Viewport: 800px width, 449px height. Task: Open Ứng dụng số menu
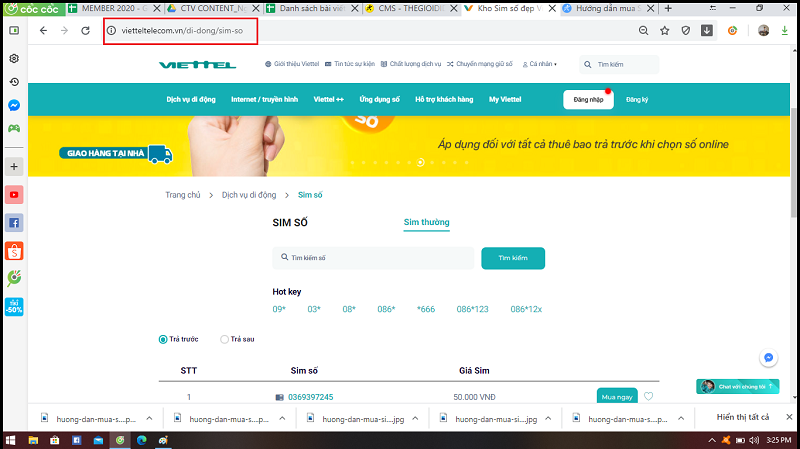click(379, 99)
